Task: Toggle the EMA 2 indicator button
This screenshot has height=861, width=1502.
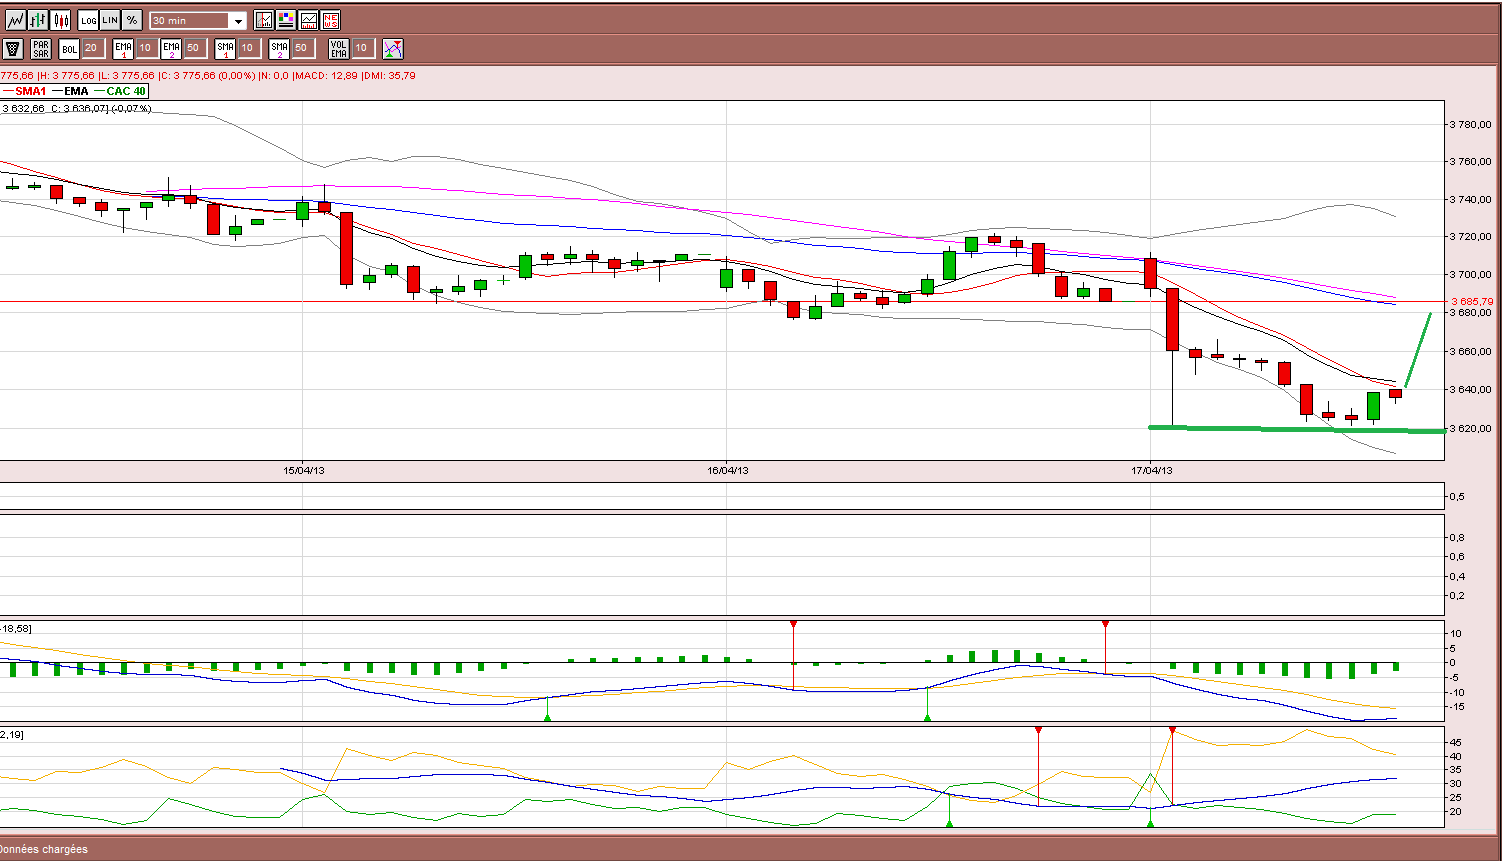Action: tap(171, 48)
